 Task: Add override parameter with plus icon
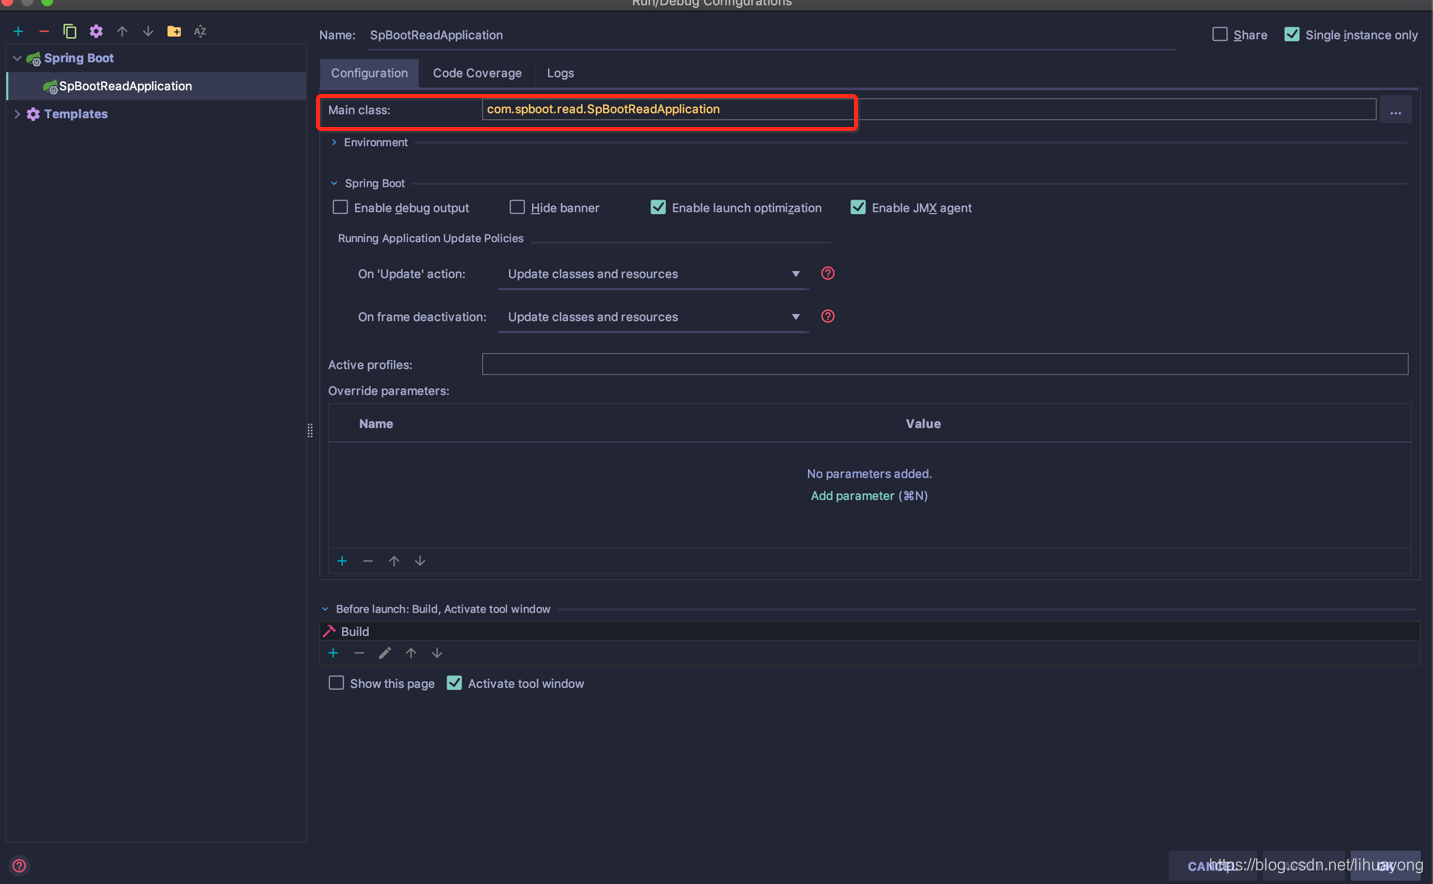[x=342, y=561]
